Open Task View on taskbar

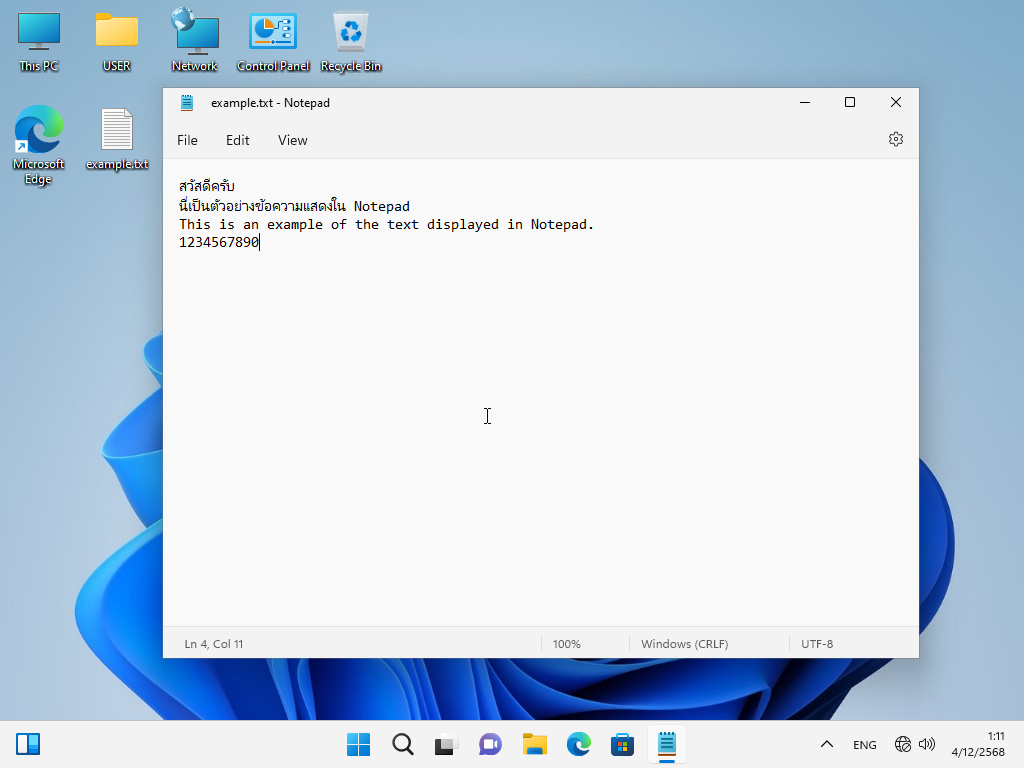pyautogui.click(x=446, y=744)
